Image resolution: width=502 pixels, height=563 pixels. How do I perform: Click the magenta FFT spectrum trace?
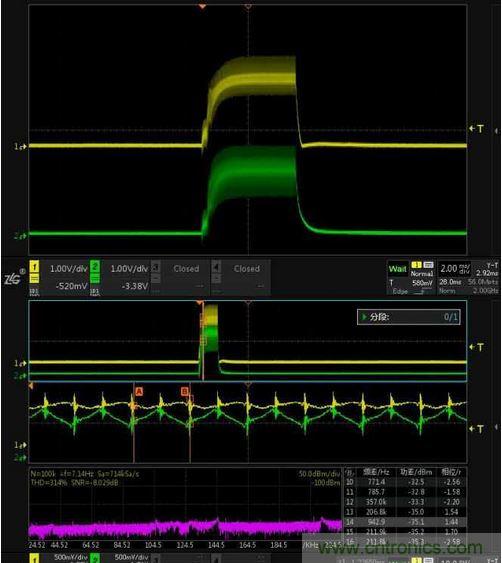coord(185,529)
